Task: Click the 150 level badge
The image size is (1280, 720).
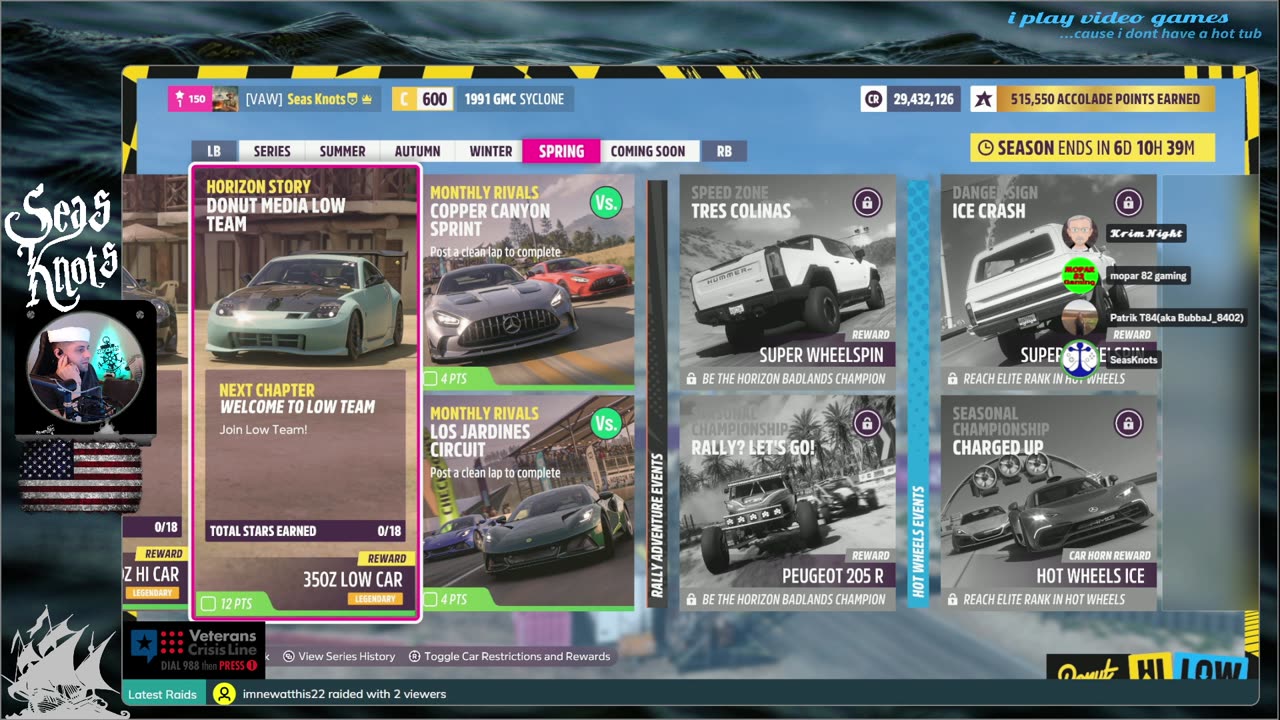Action: tap(189, 99)
